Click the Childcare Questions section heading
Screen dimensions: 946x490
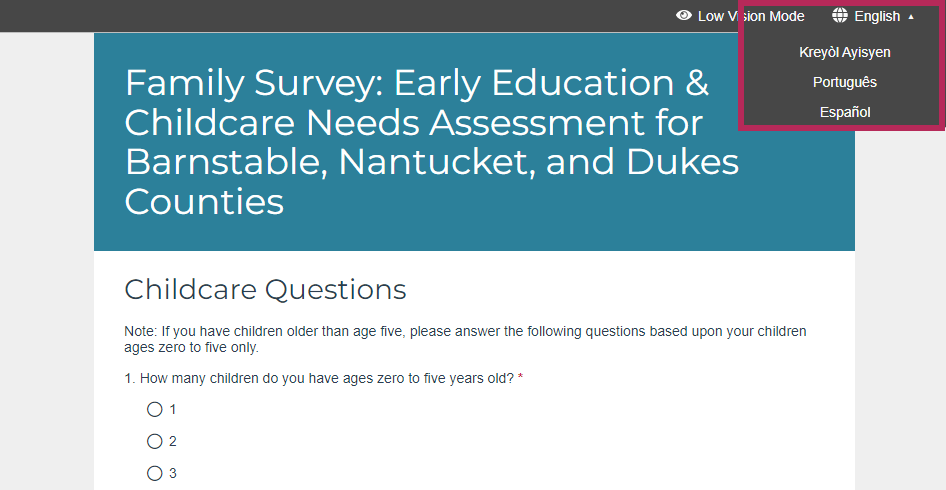click(265, 289)
